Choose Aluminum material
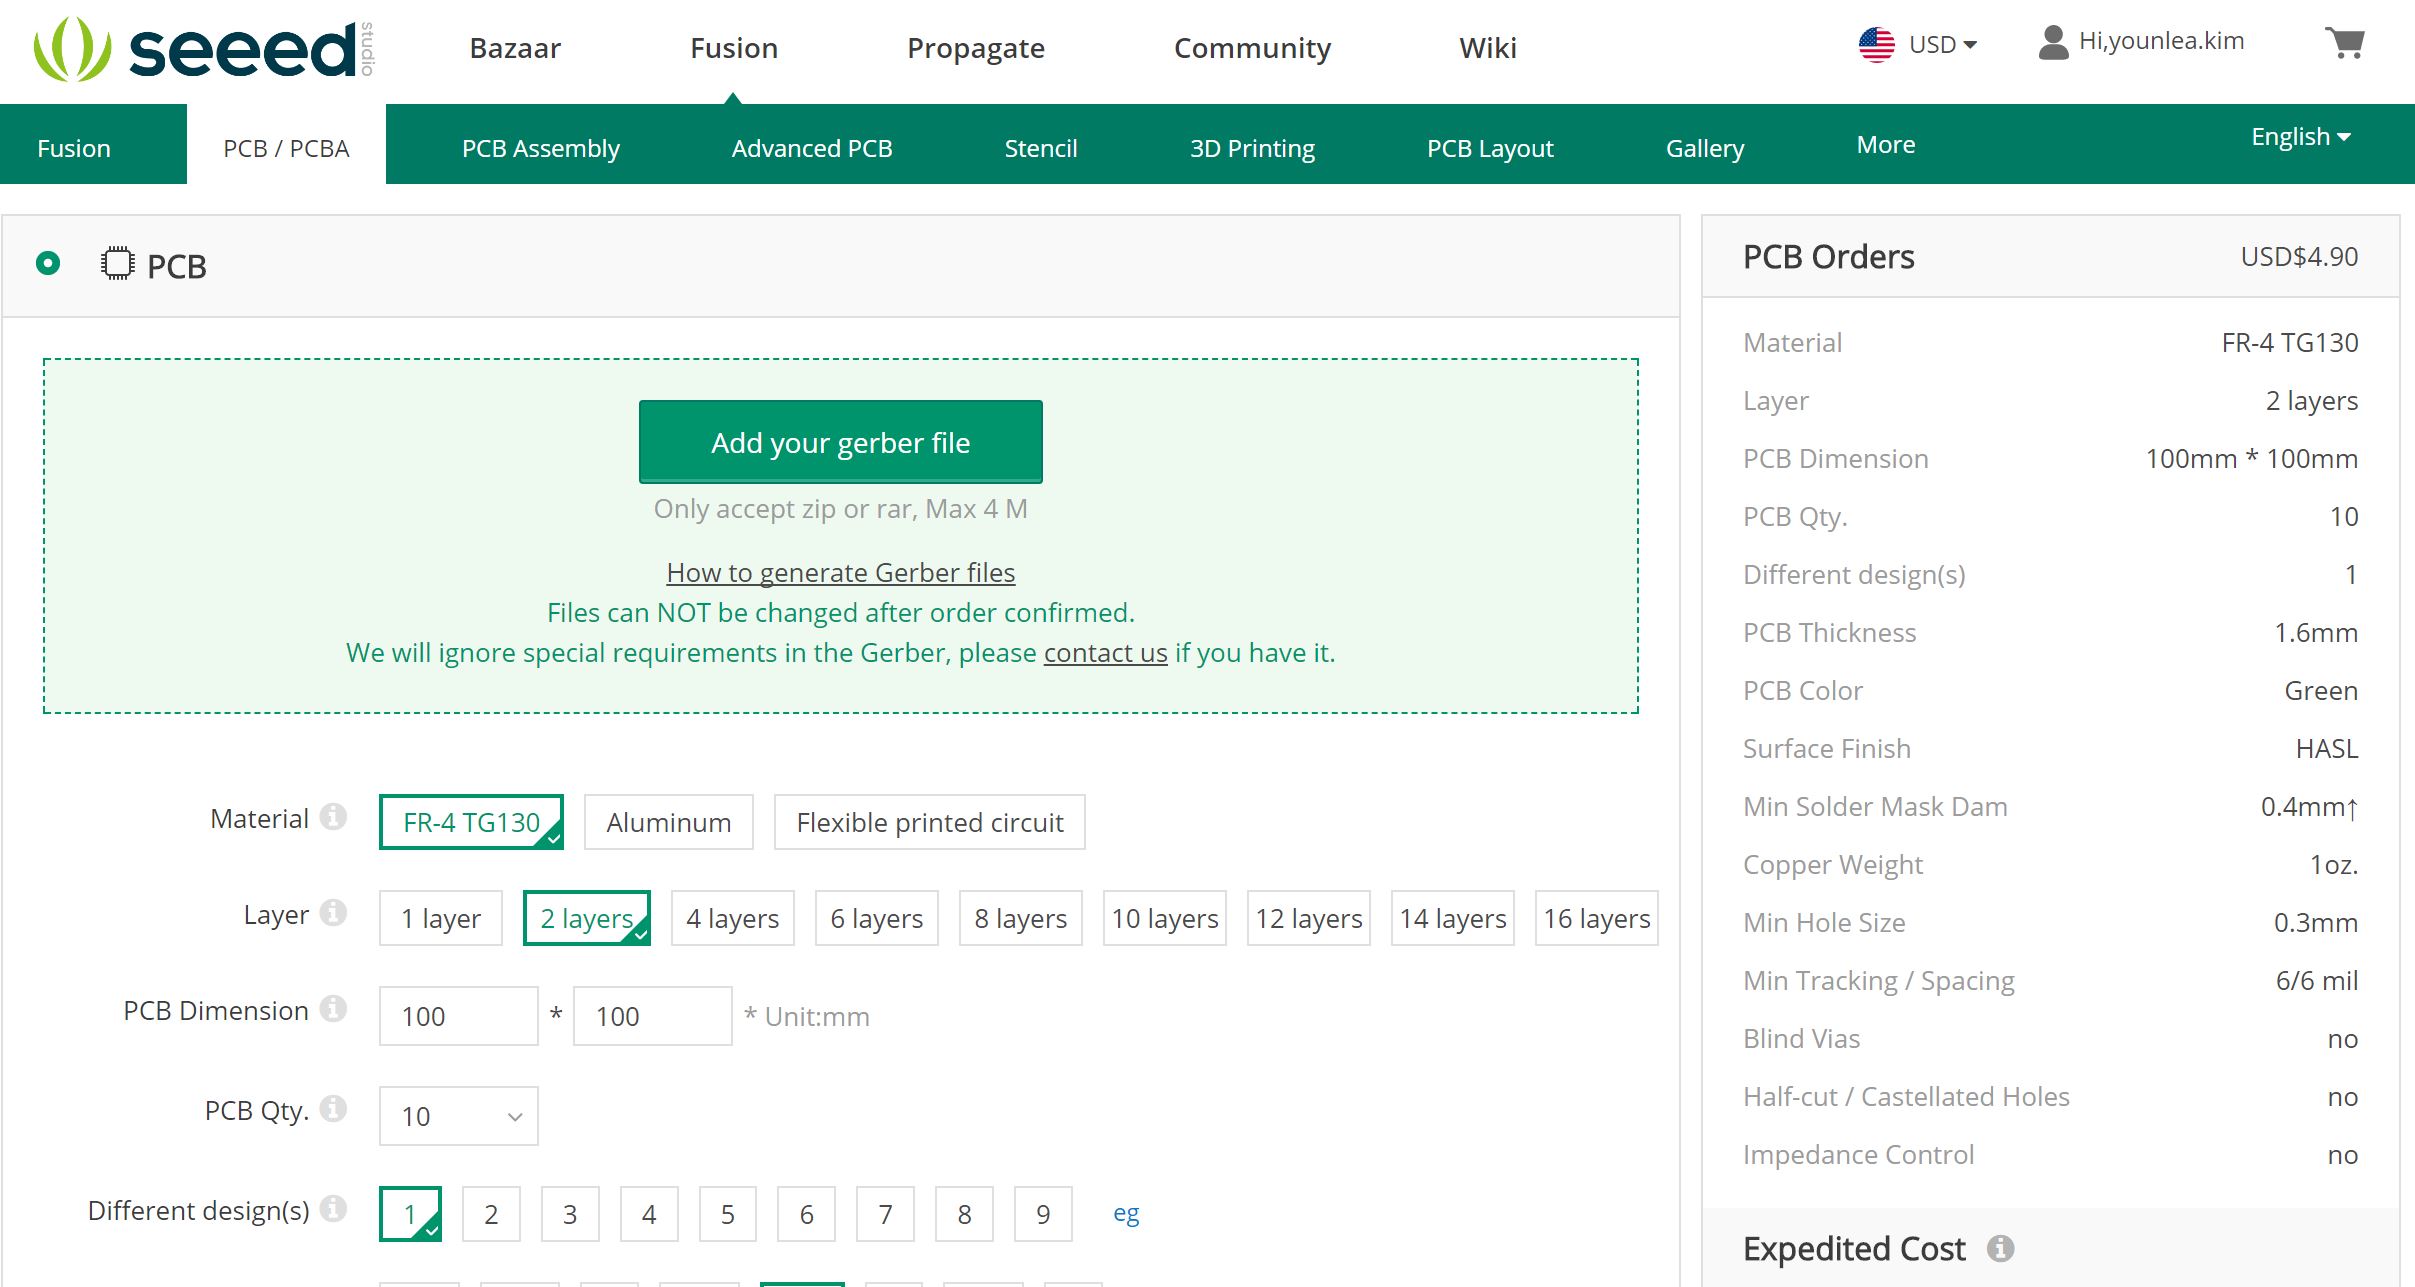 669,822
